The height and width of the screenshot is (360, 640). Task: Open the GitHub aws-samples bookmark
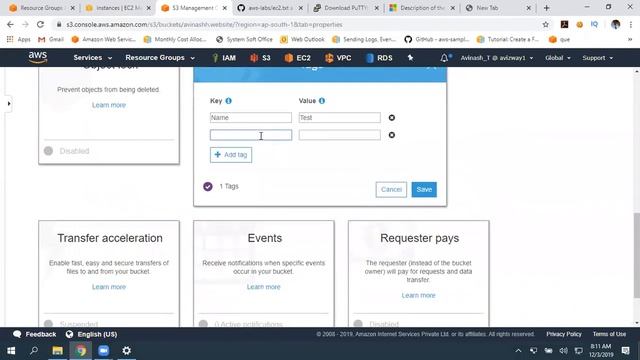pyautogui.click(x=437, y=40)
